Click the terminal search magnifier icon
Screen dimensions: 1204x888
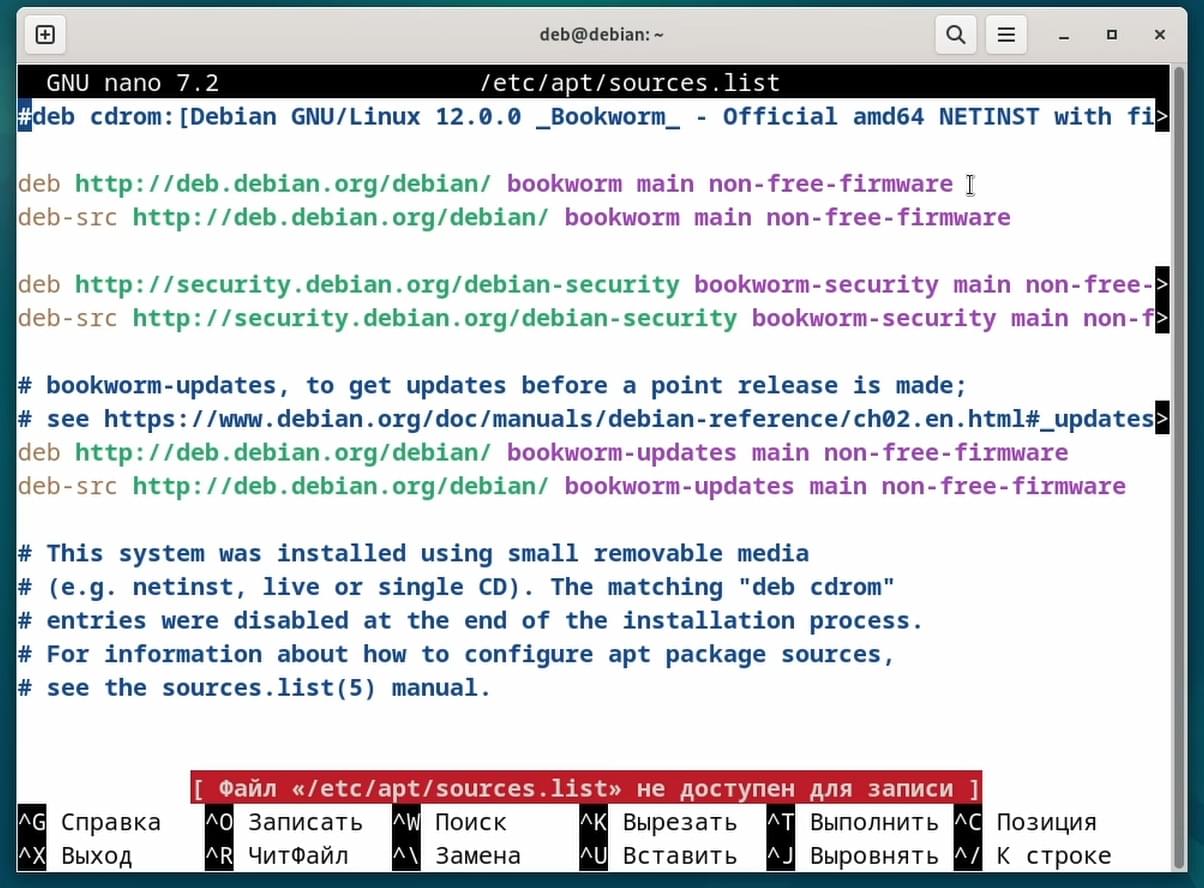tap(956, 35)
